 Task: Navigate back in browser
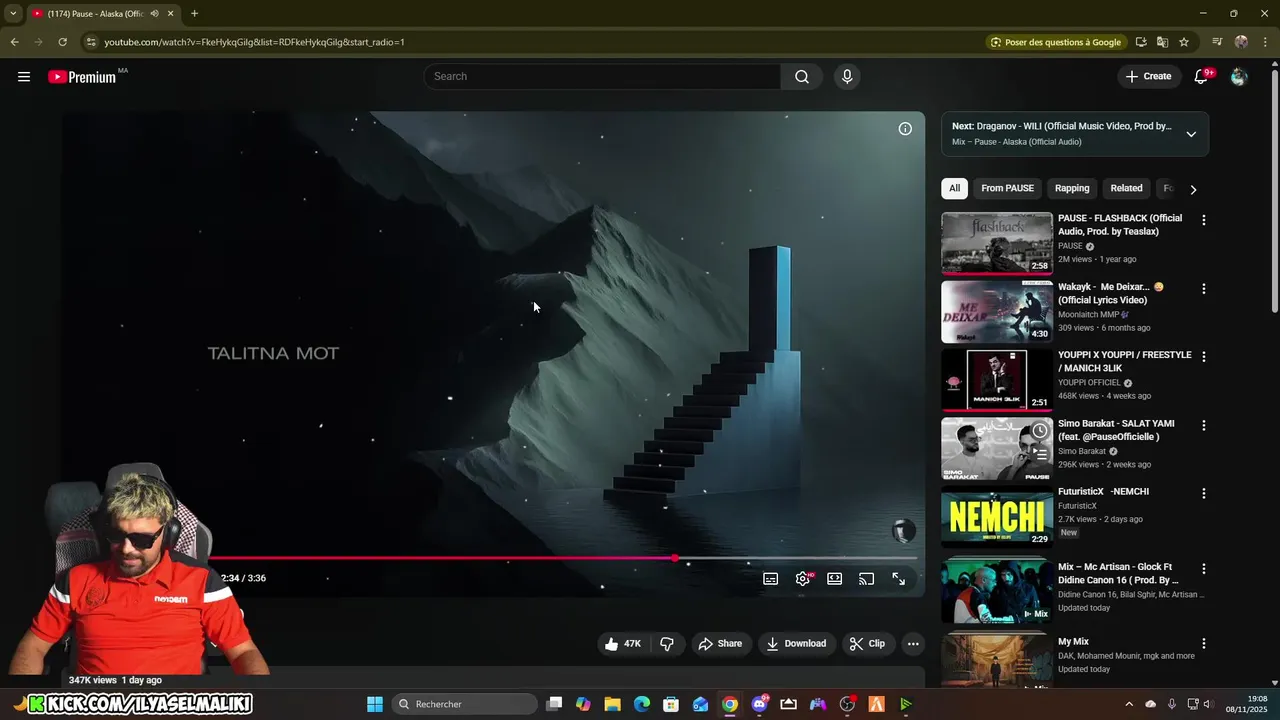14,42
